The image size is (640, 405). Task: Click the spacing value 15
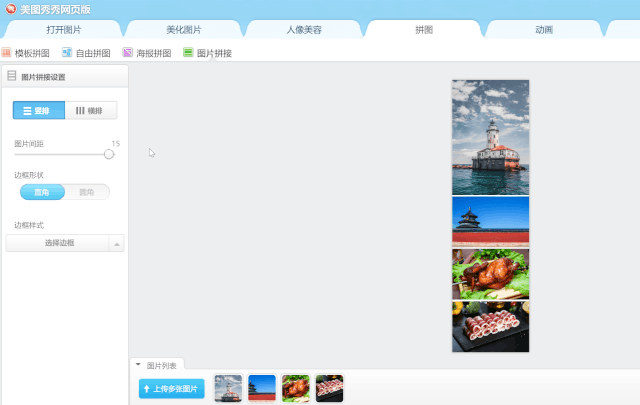[x=116, y=144]
